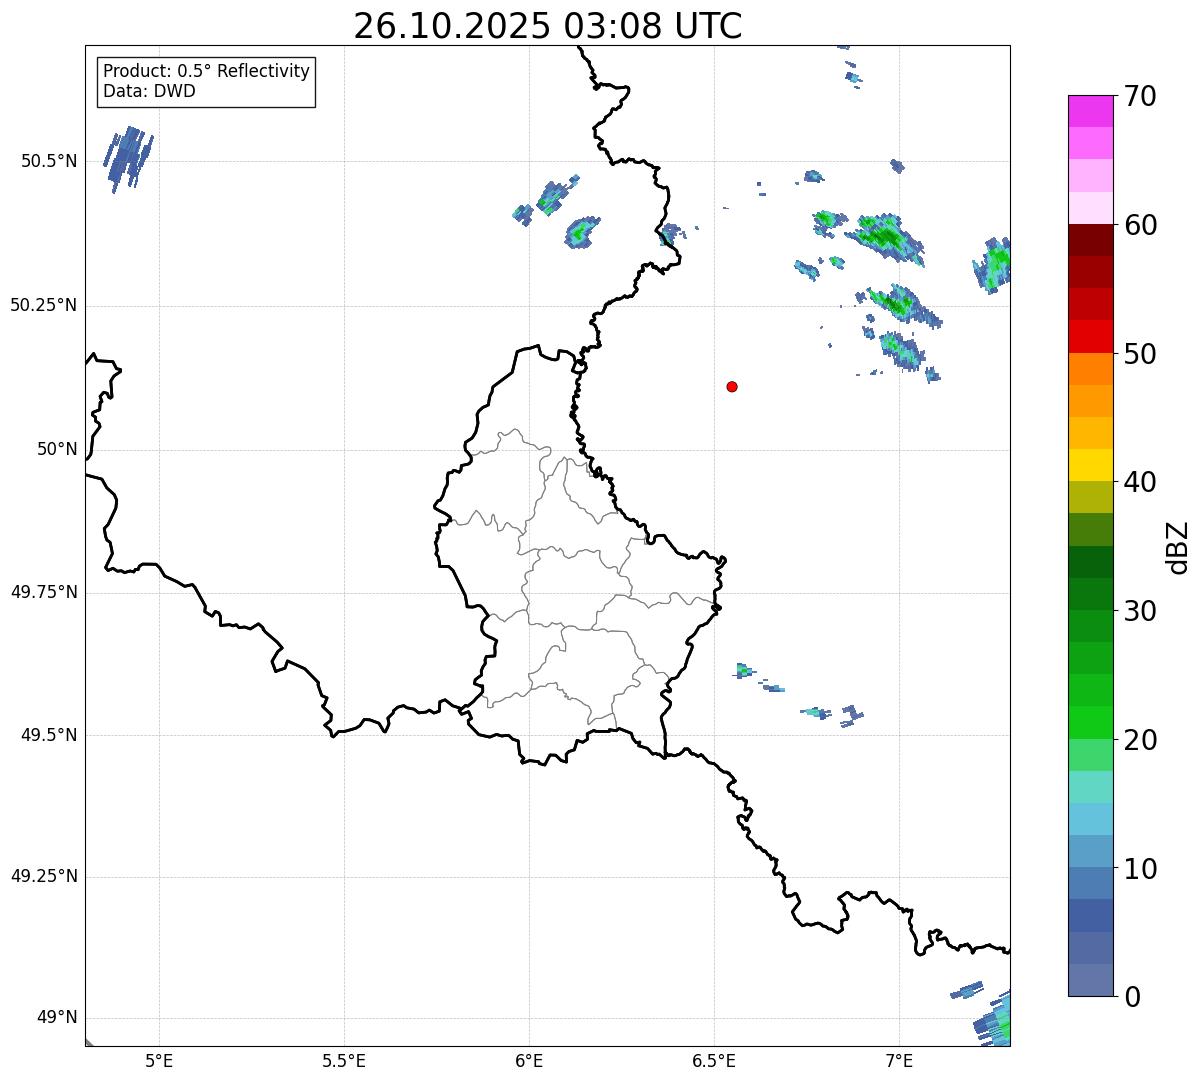Click the 49°N latitude label
The height and width of the screenshot is (1081, 1202).
57,1017
